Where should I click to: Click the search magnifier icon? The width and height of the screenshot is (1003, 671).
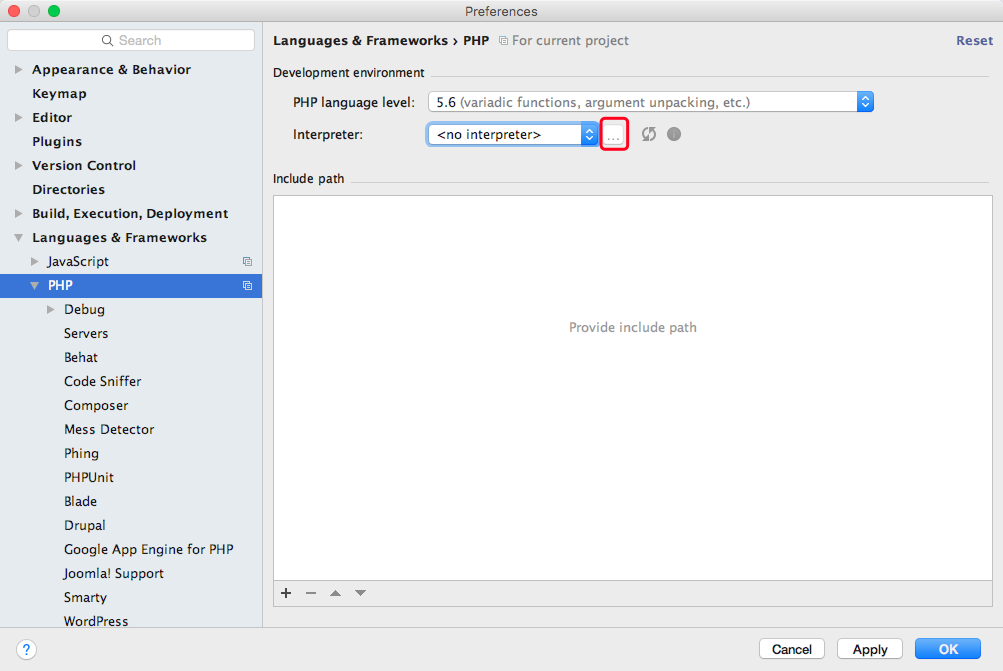[x=107, y=40]
